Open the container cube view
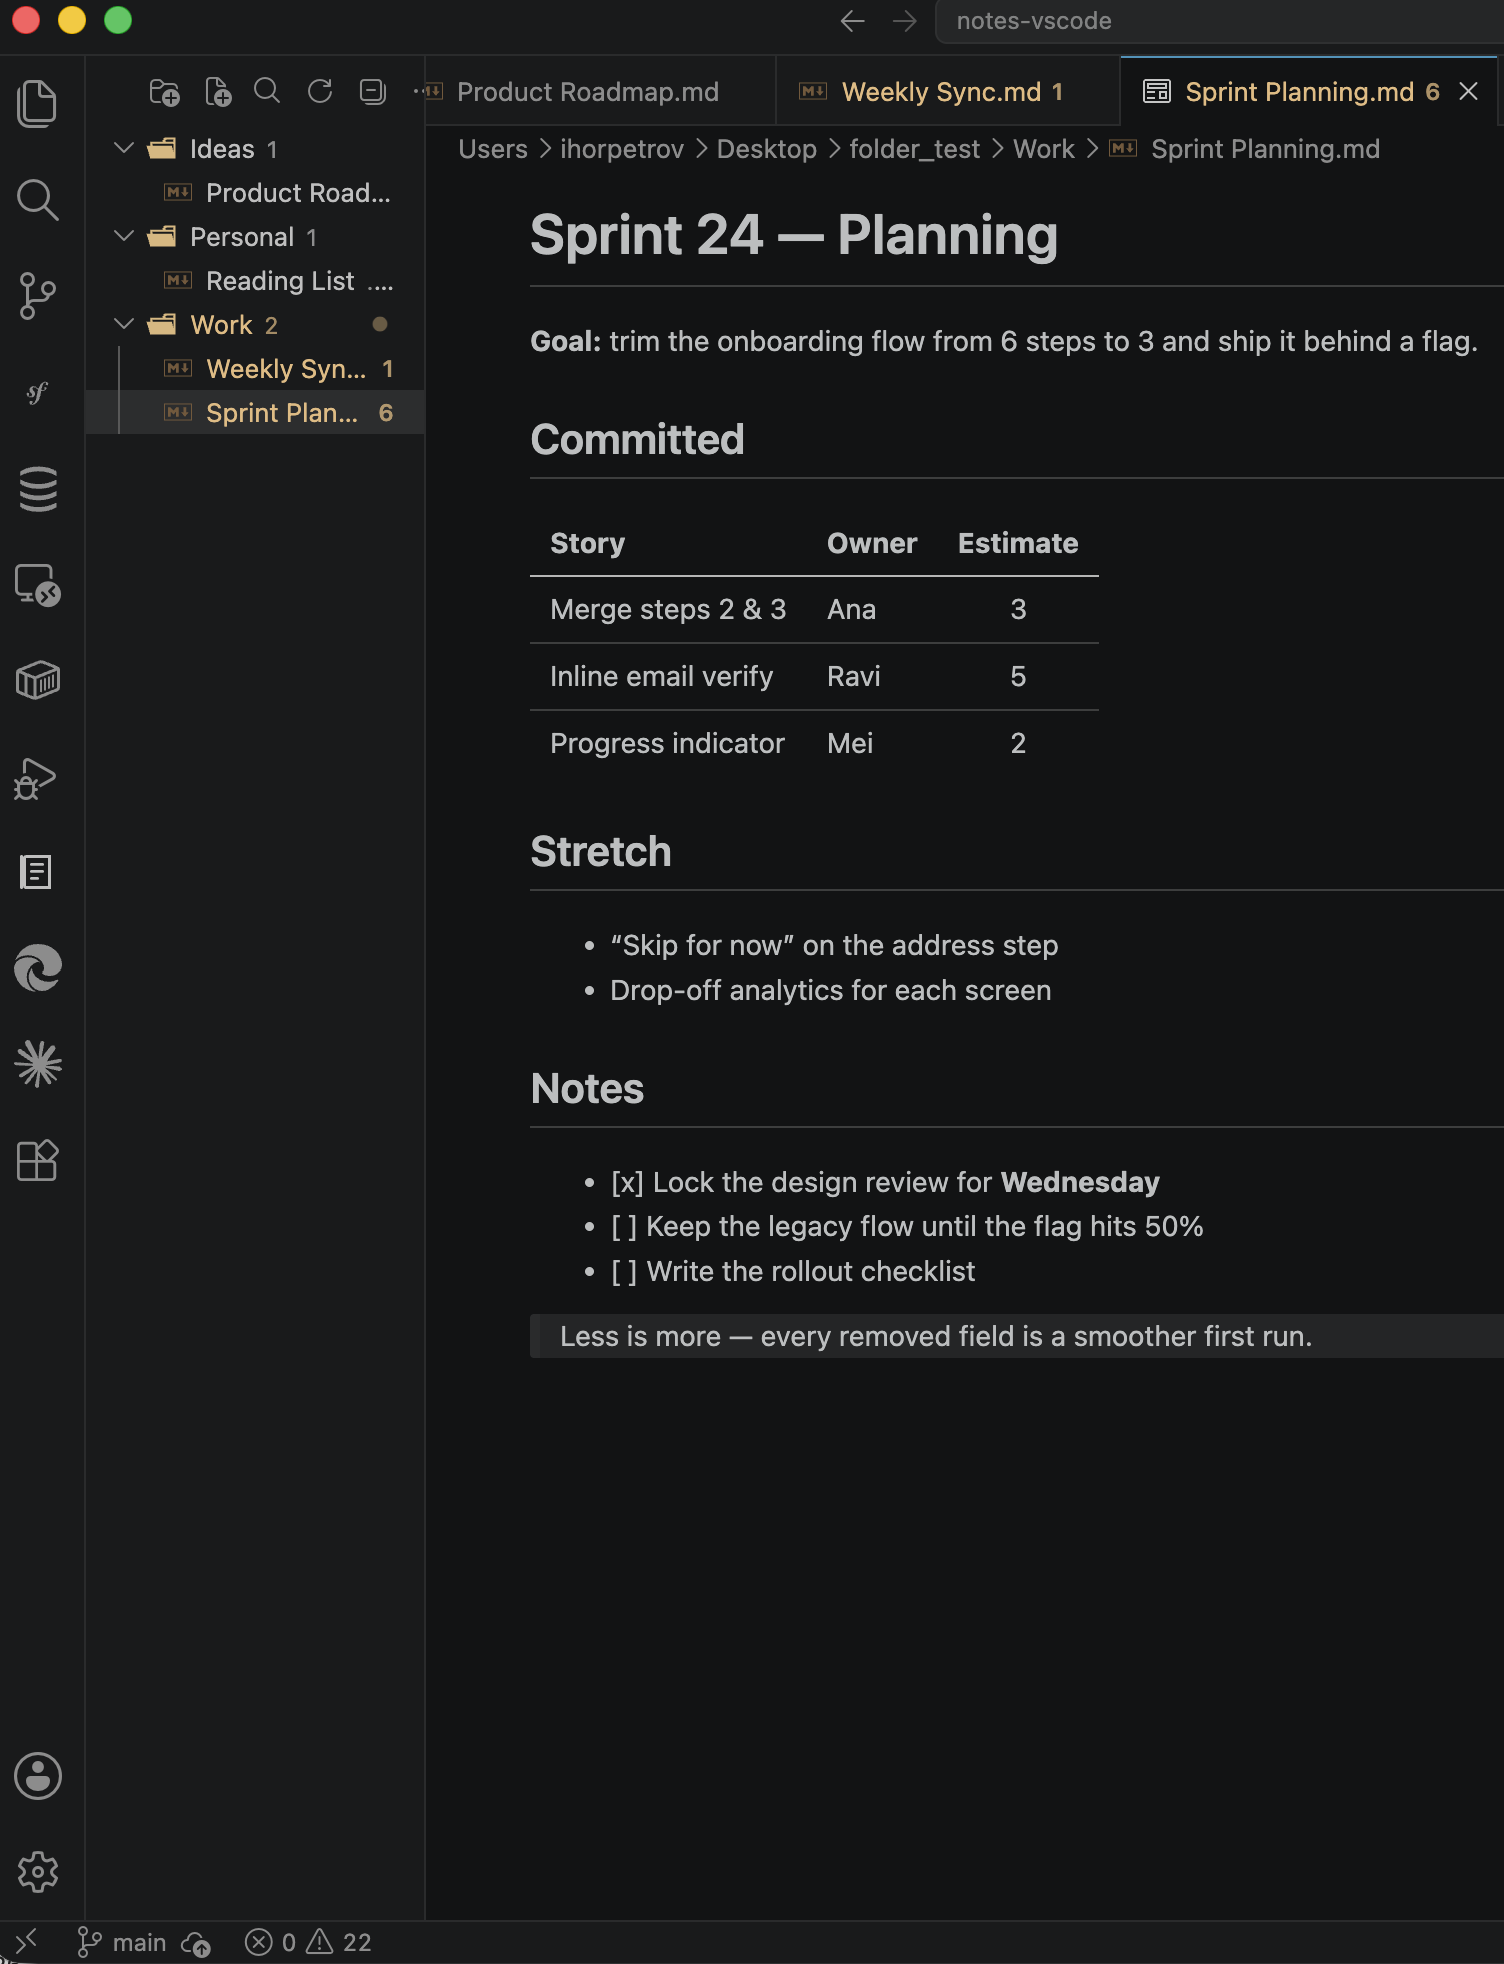 (x=38, y=680)
